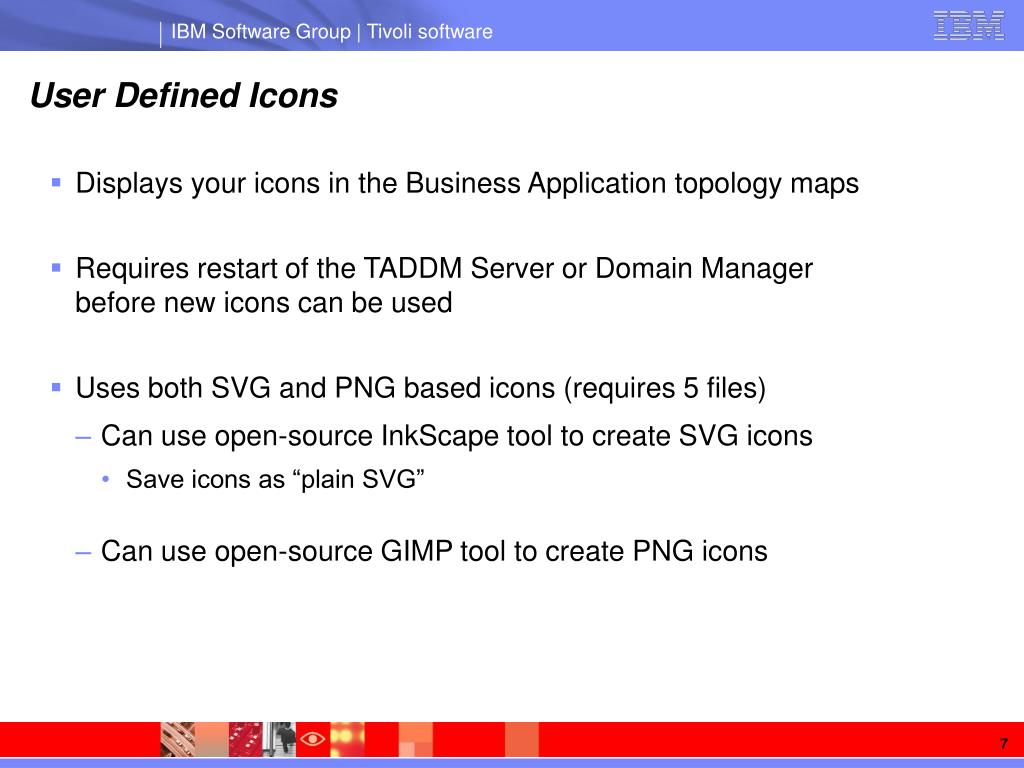Image resolution: width=1024 pixels, height=768 pixels.
Task: Click the walking person photo in the footer strip
Action: click(280, 739)
